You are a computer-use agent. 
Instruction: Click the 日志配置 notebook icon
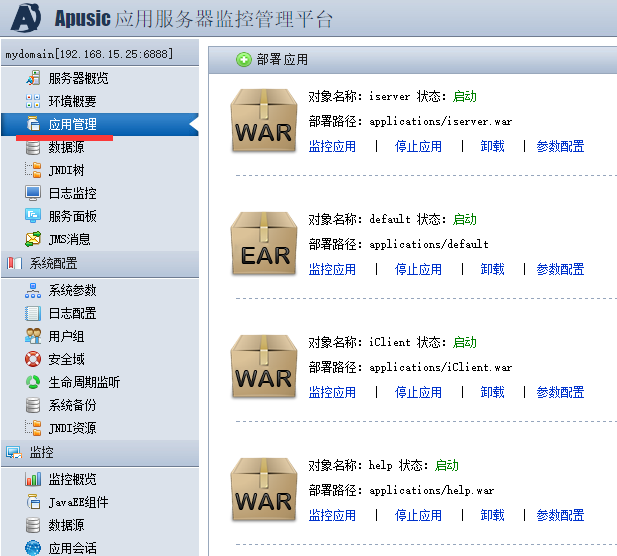coord(33,313)
